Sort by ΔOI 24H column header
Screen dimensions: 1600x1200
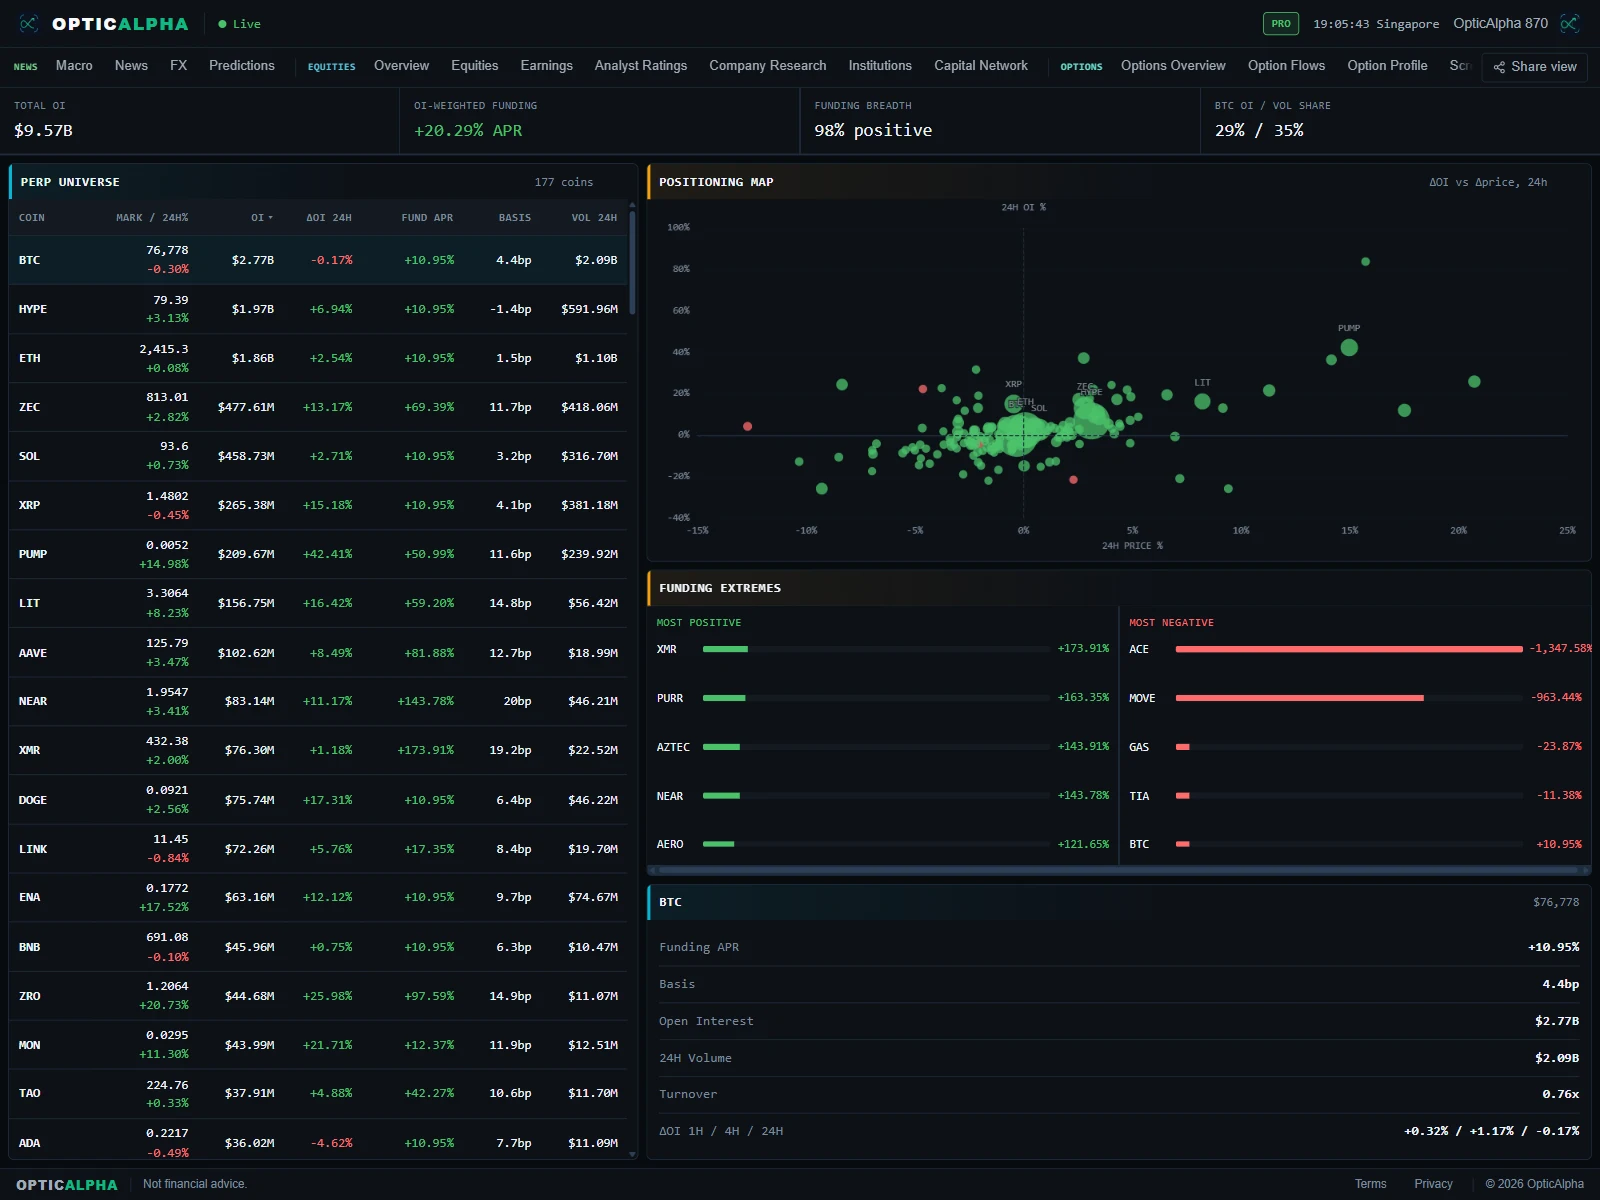coord(329,218)
